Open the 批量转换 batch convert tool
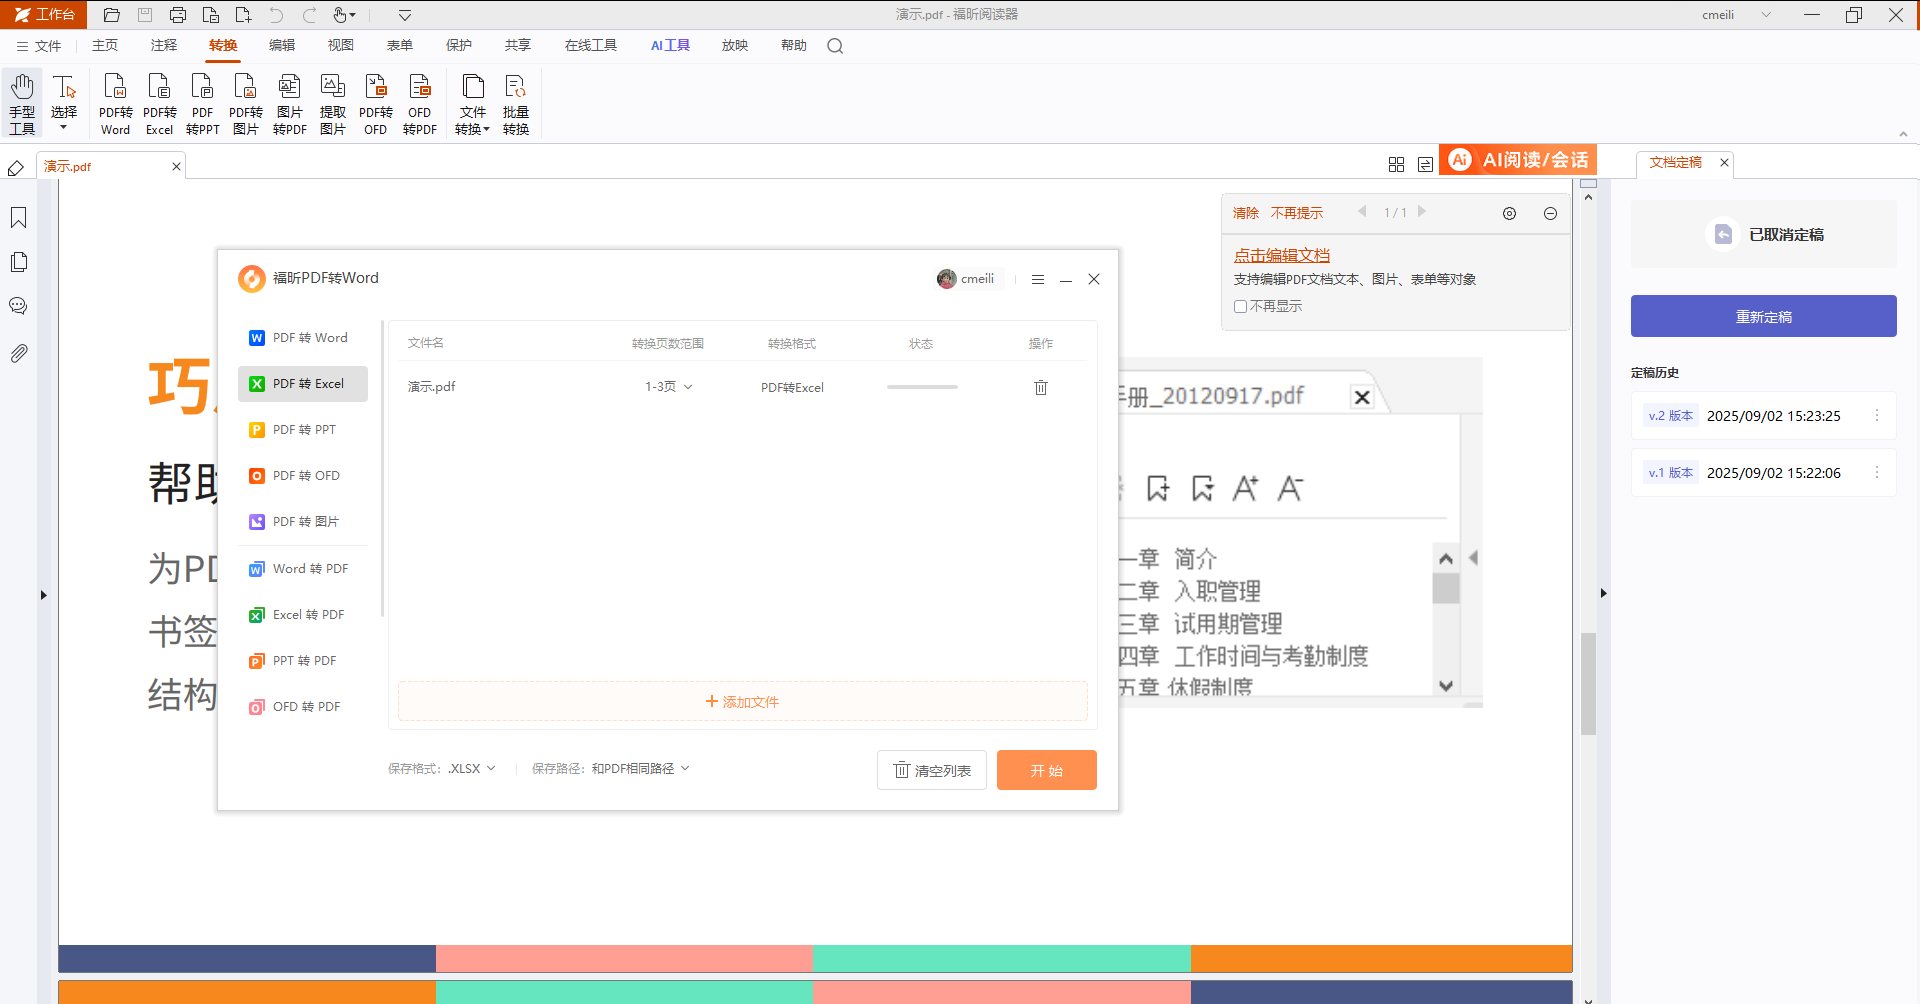Viewport: 1920px width, 1004px height. click(515, 104)
